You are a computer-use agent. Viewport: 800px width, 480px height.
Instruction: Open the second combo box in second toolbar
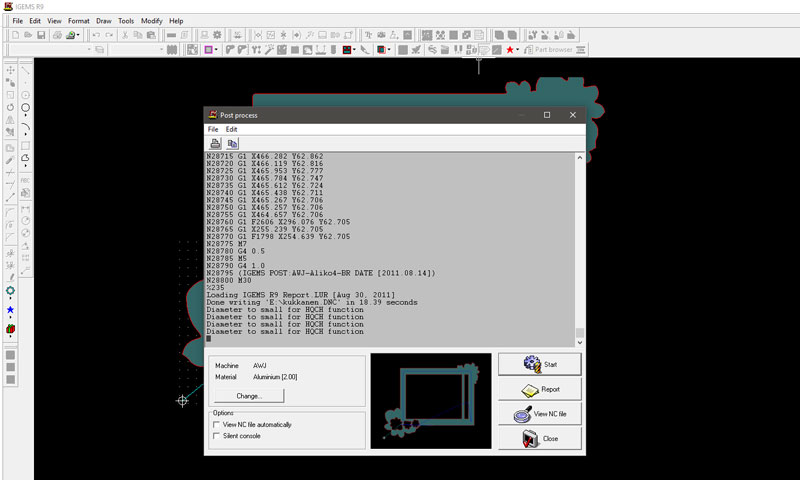tap(137, 49)
